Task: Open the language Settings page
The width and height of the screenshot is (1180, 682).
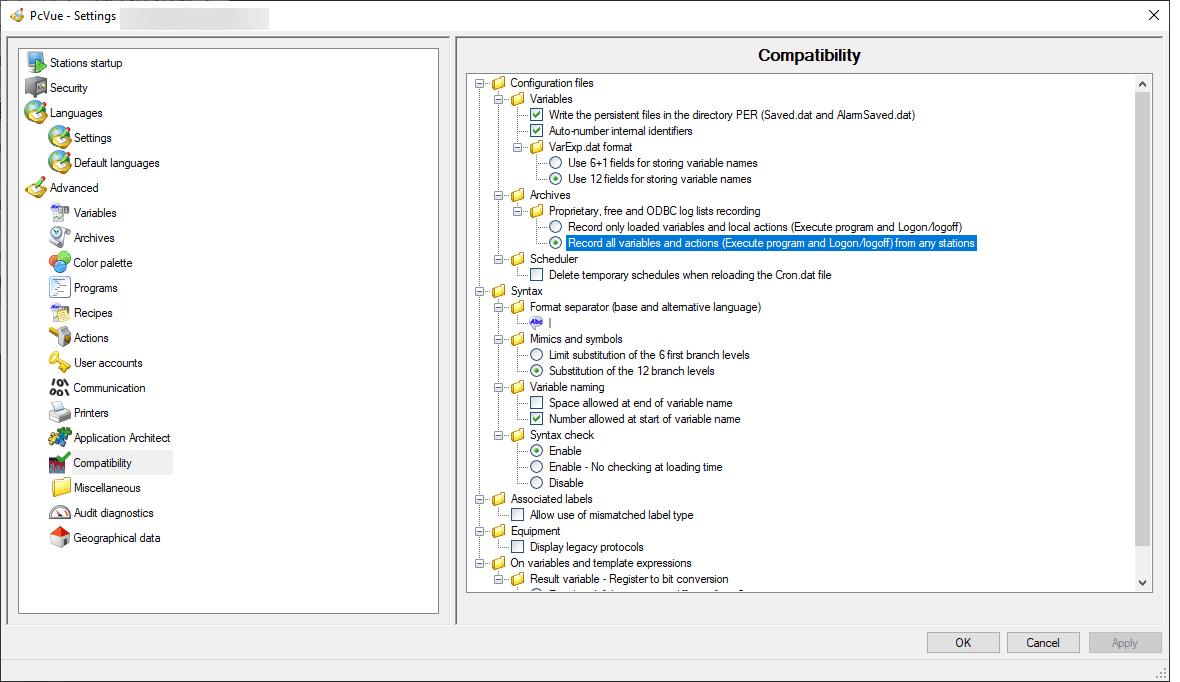Action: pyautogui.click(x=93, y=138)
